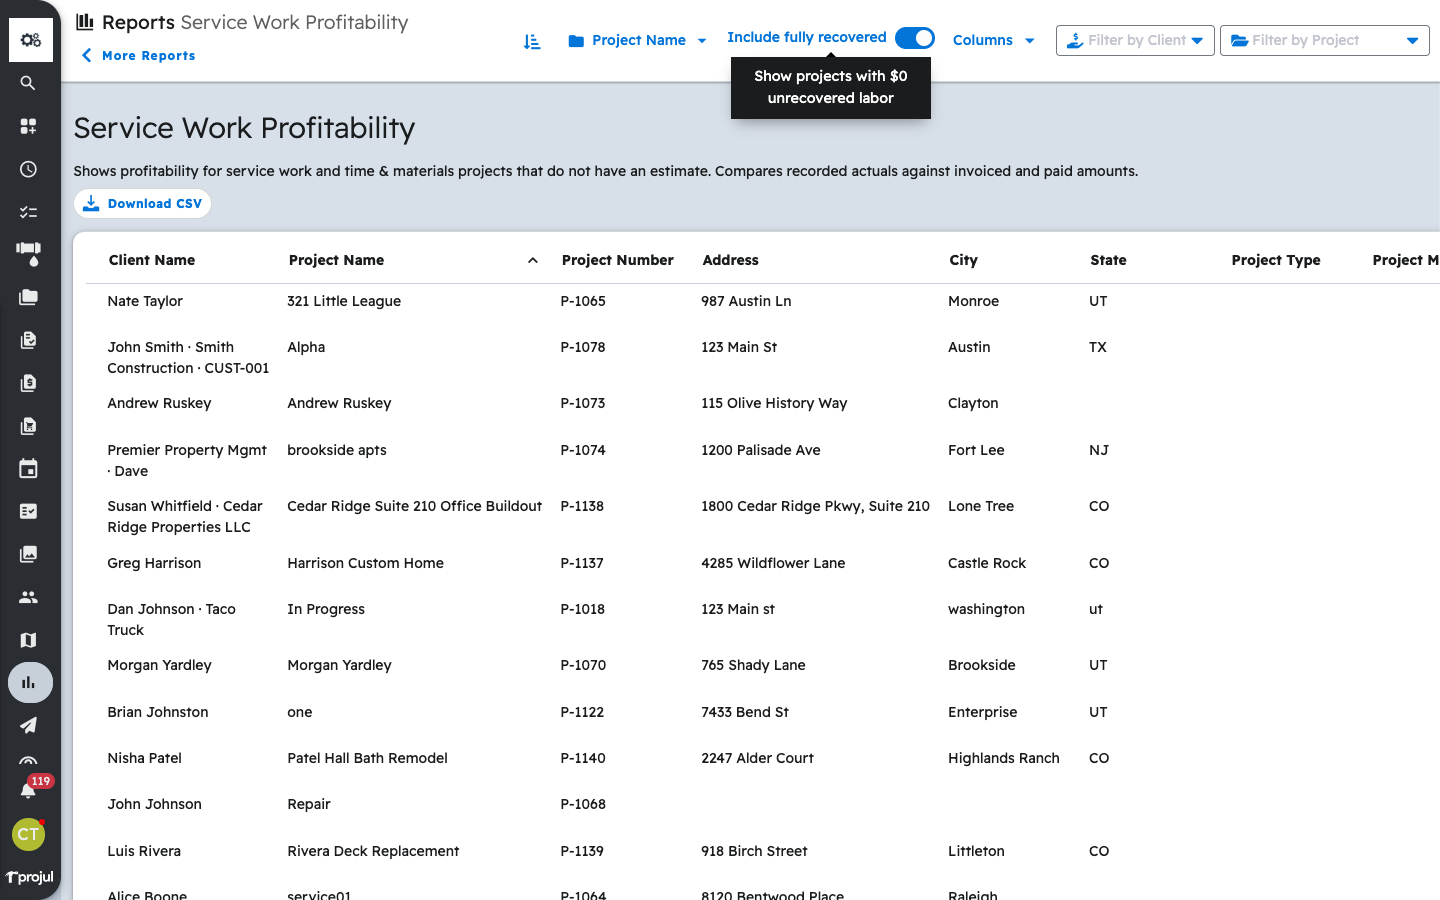Go back via More Reports link
The height and width of the screenshot is (900, 1440).
point(138,56)
